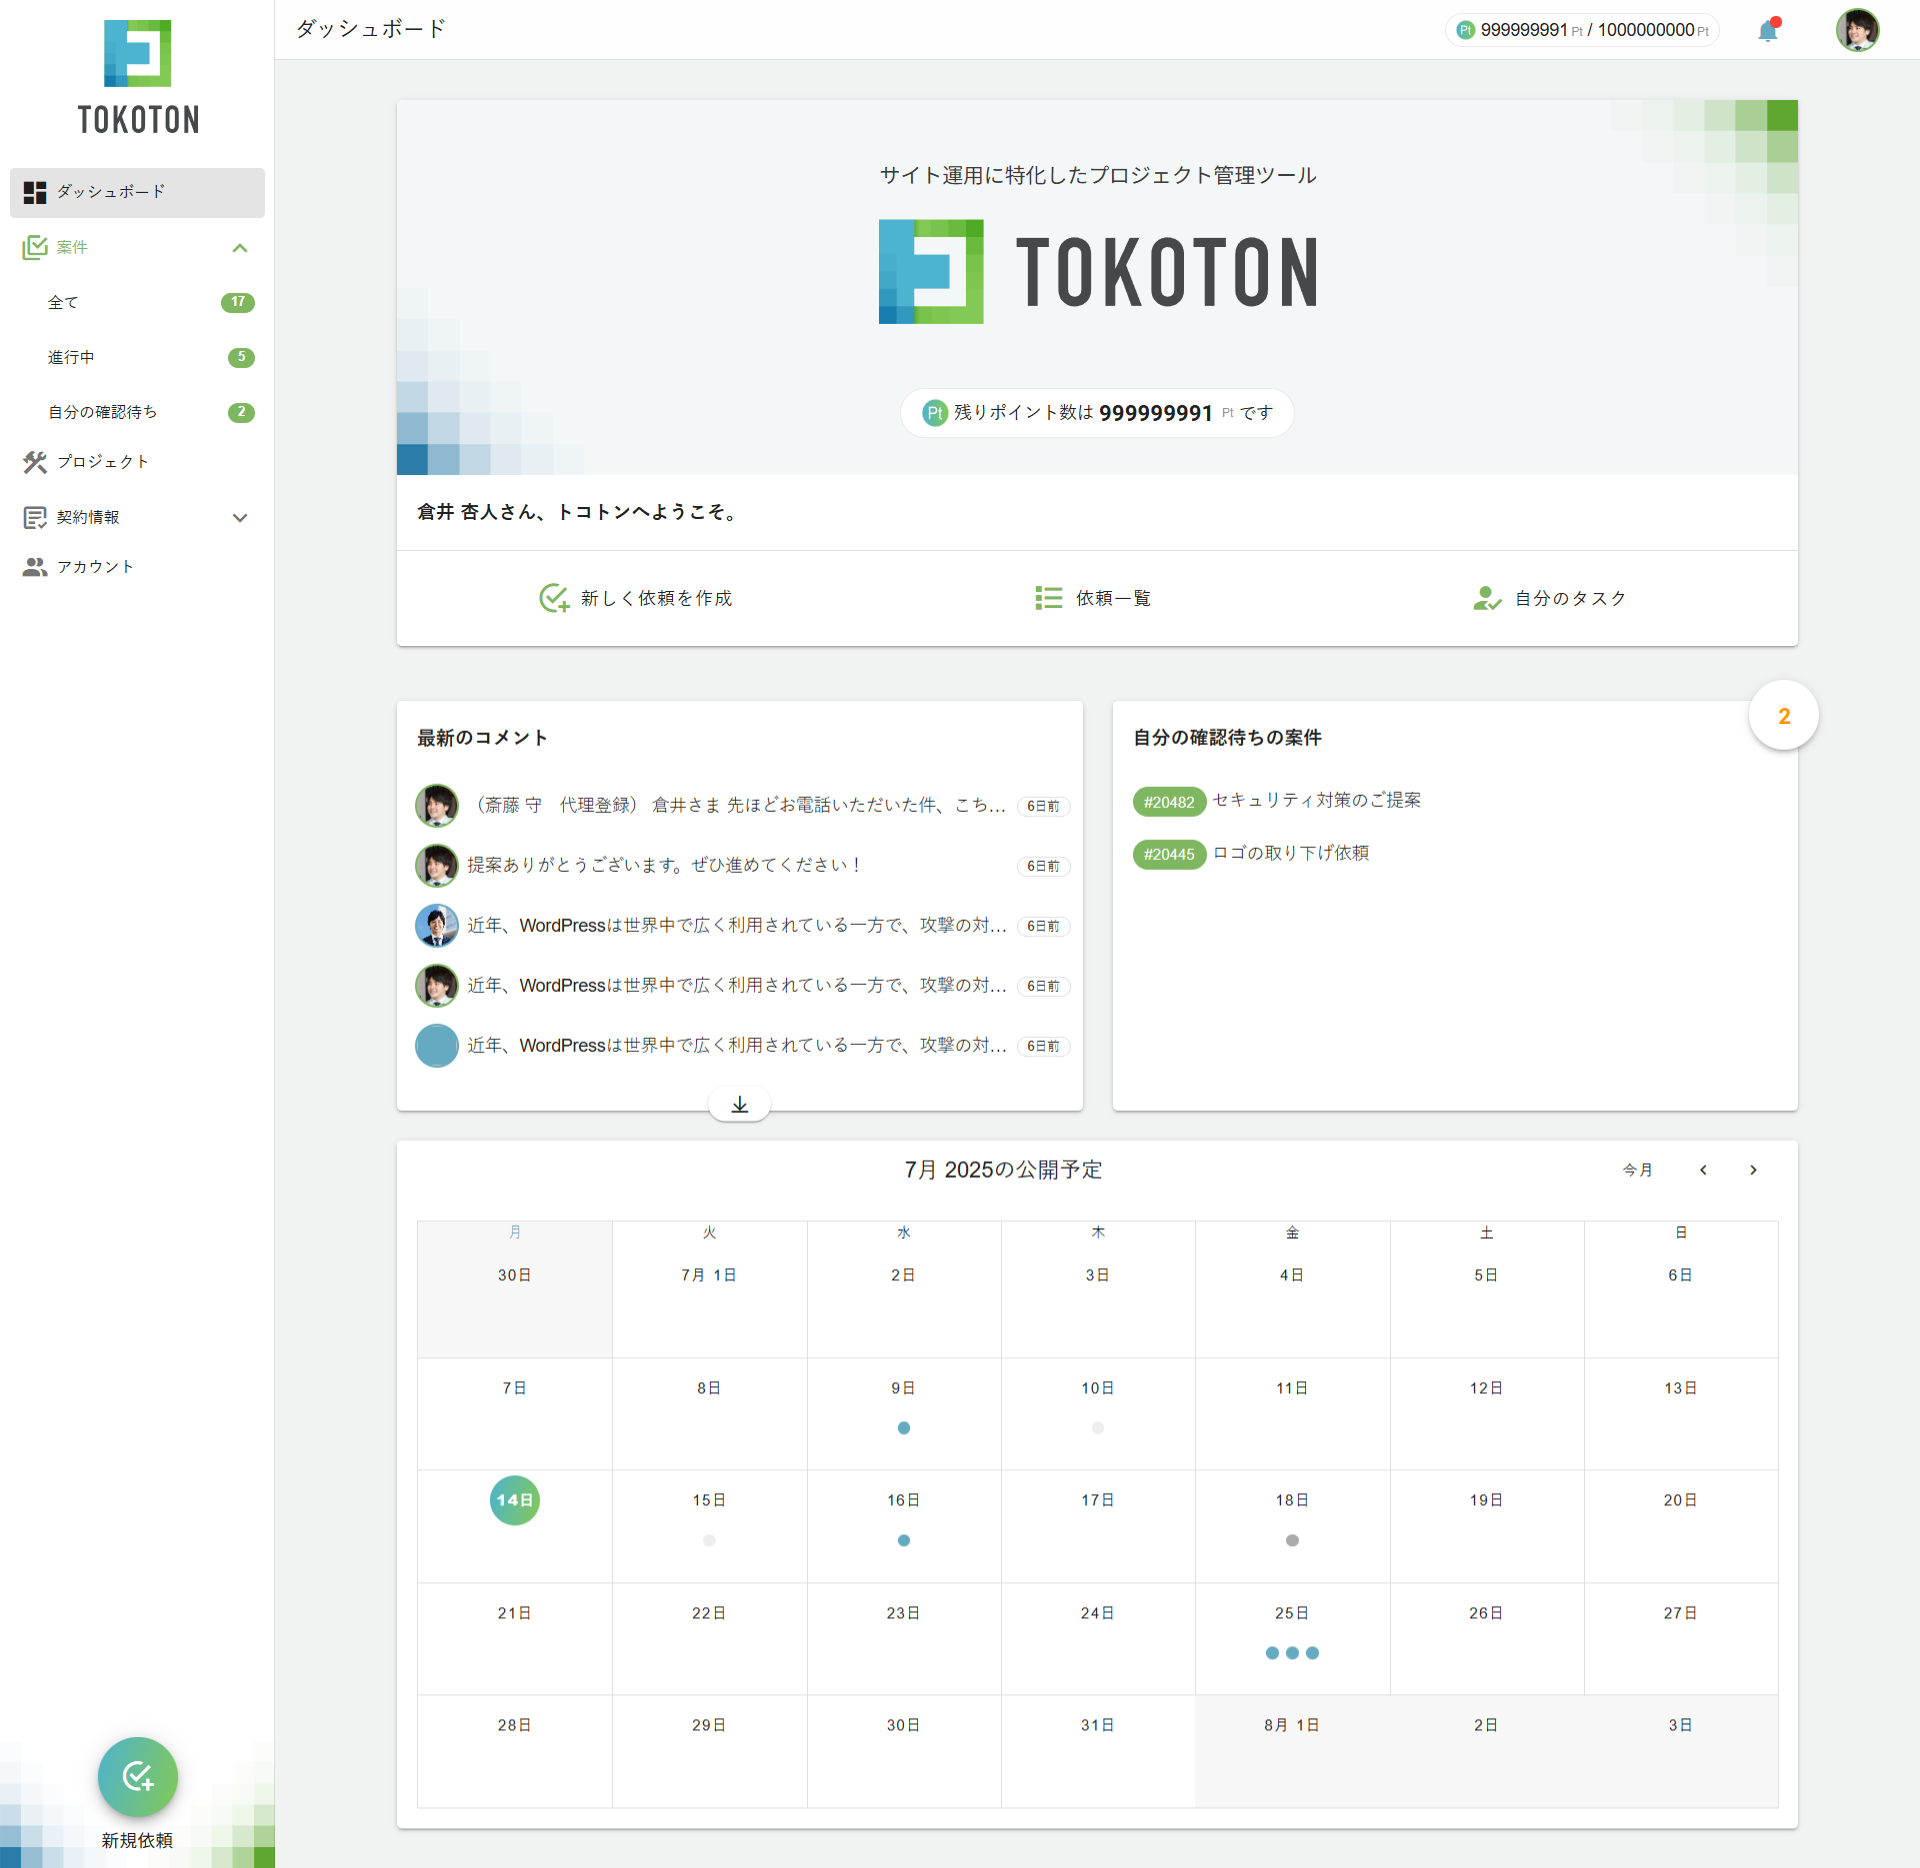Click the 7月 1日 calendar date

pos(709,1275)
